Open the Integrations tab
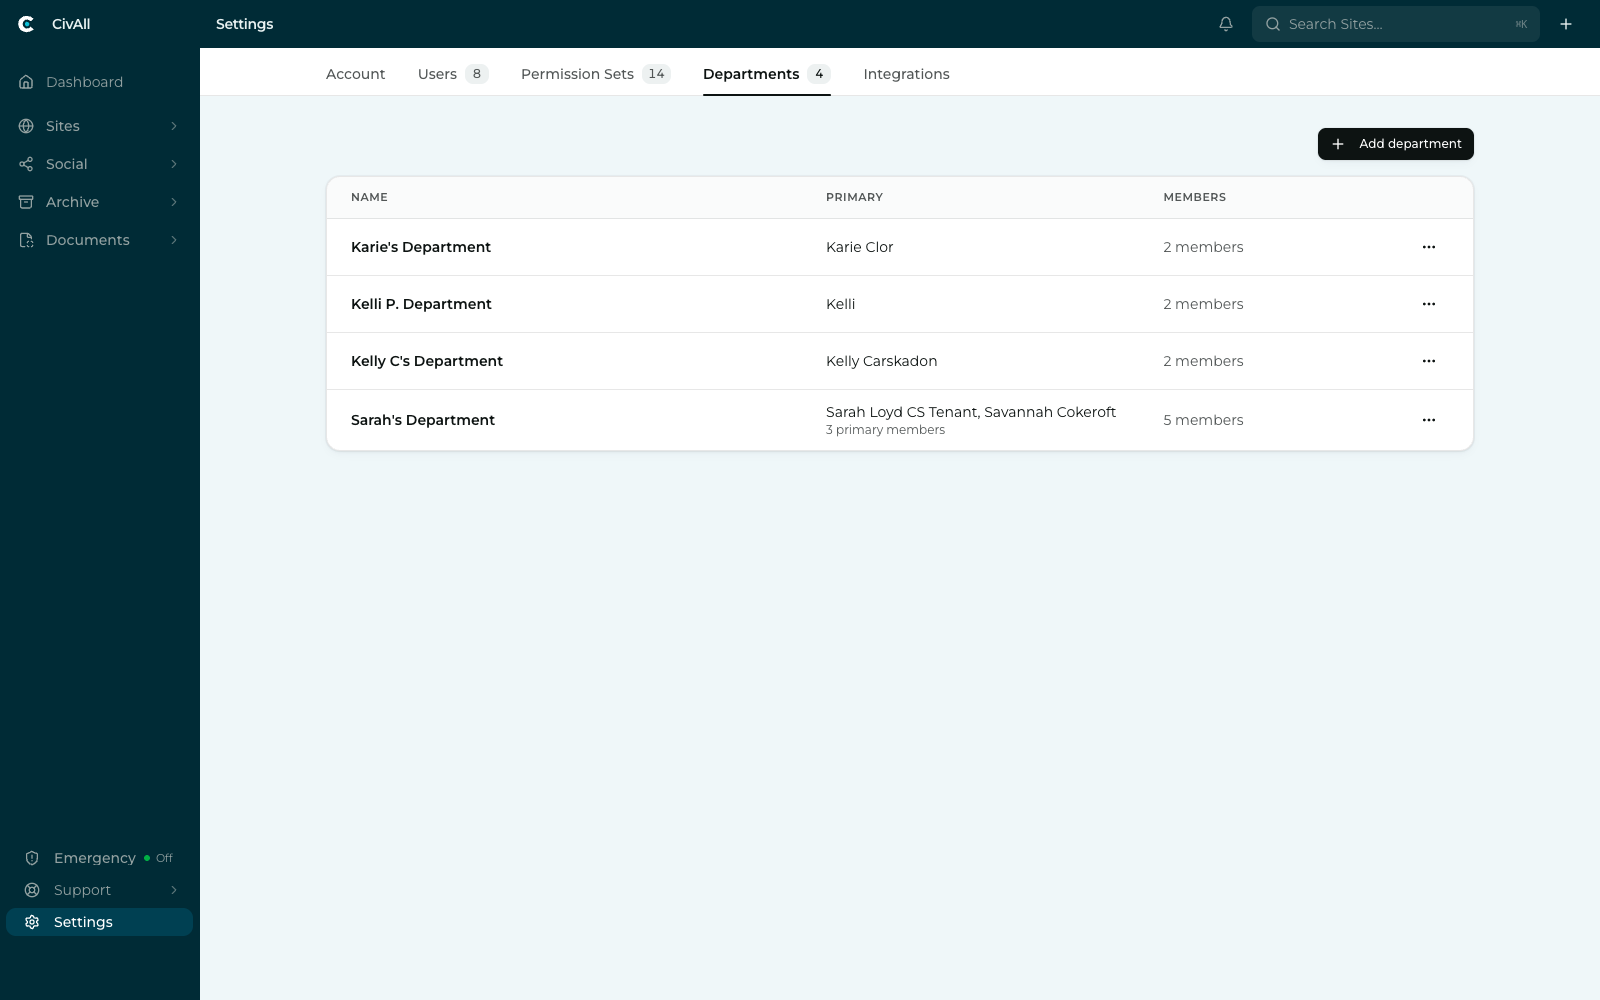Viewport: 1600px width, 1000px height. 906,74
